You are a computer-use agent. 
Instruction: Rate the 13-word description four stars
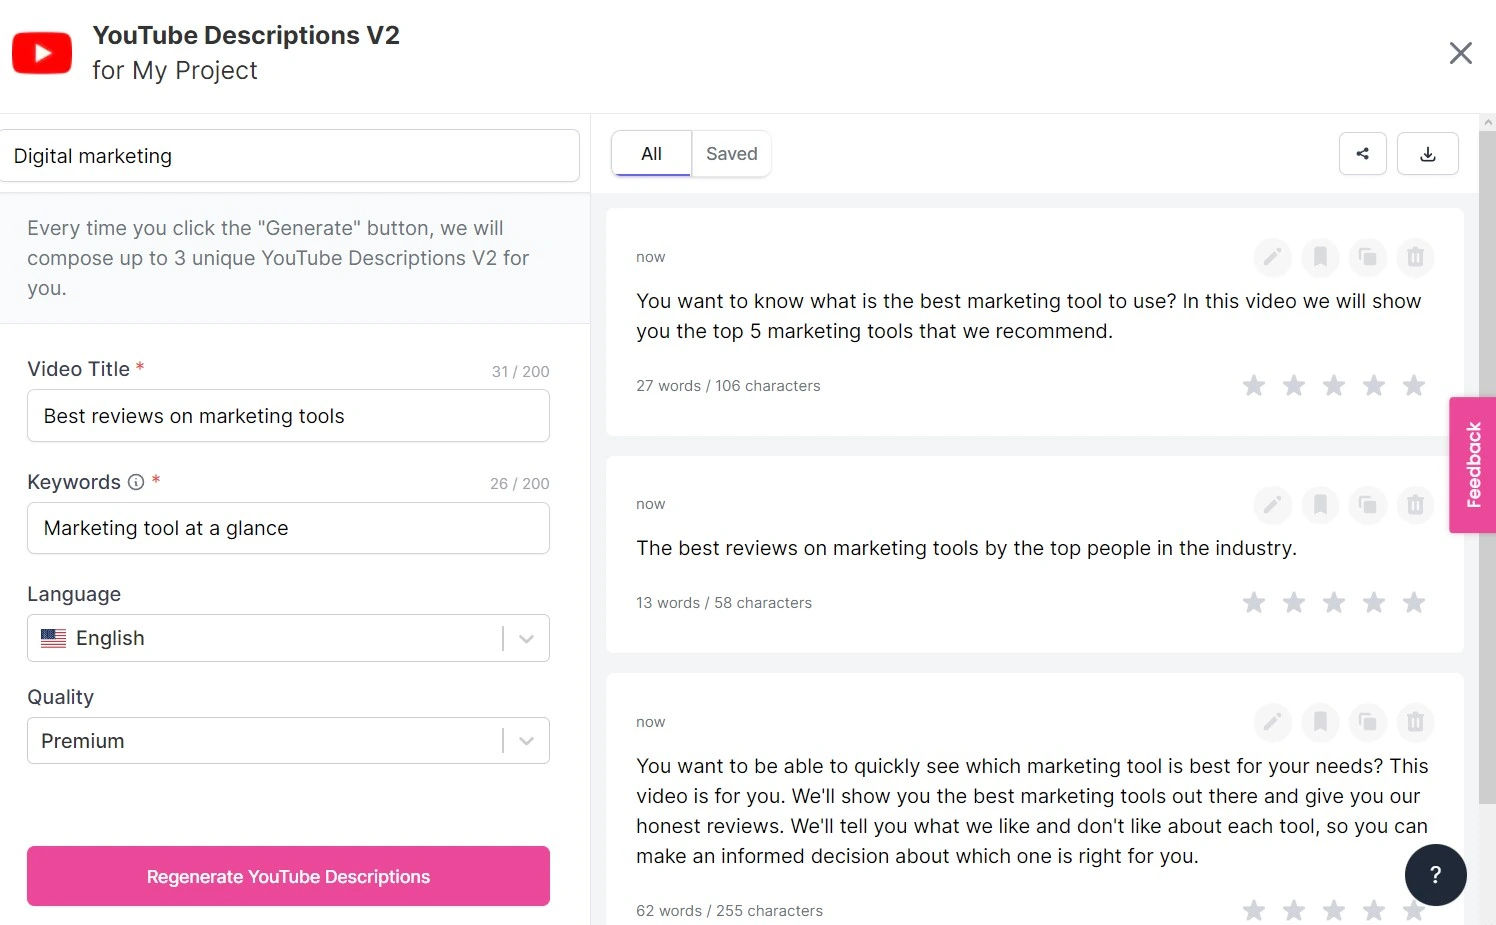1374,602
